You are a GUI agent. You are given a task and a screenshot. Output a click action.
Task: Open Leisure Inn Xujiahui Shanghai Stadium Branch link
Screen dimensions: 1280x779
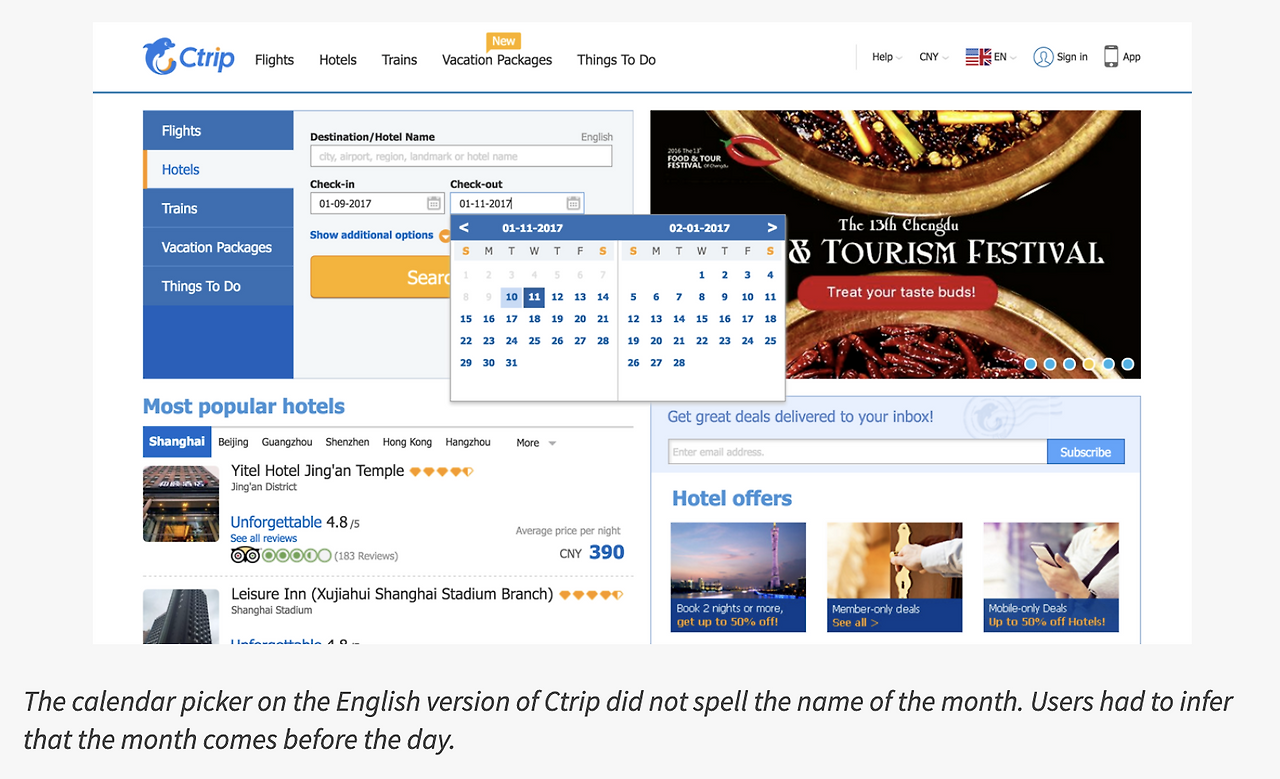(x=392, y=594)
